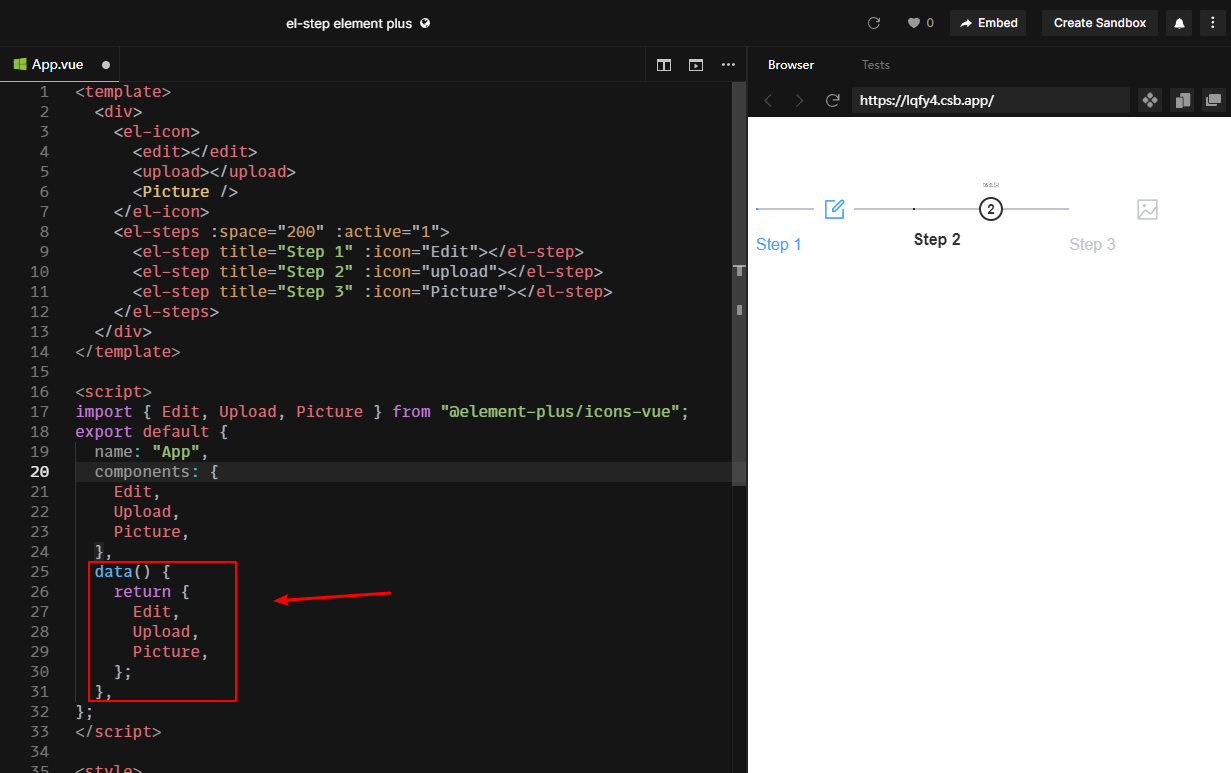1231x773 pixels.
Task: Click Create Sandbox button
Action: pos(1100,23)
